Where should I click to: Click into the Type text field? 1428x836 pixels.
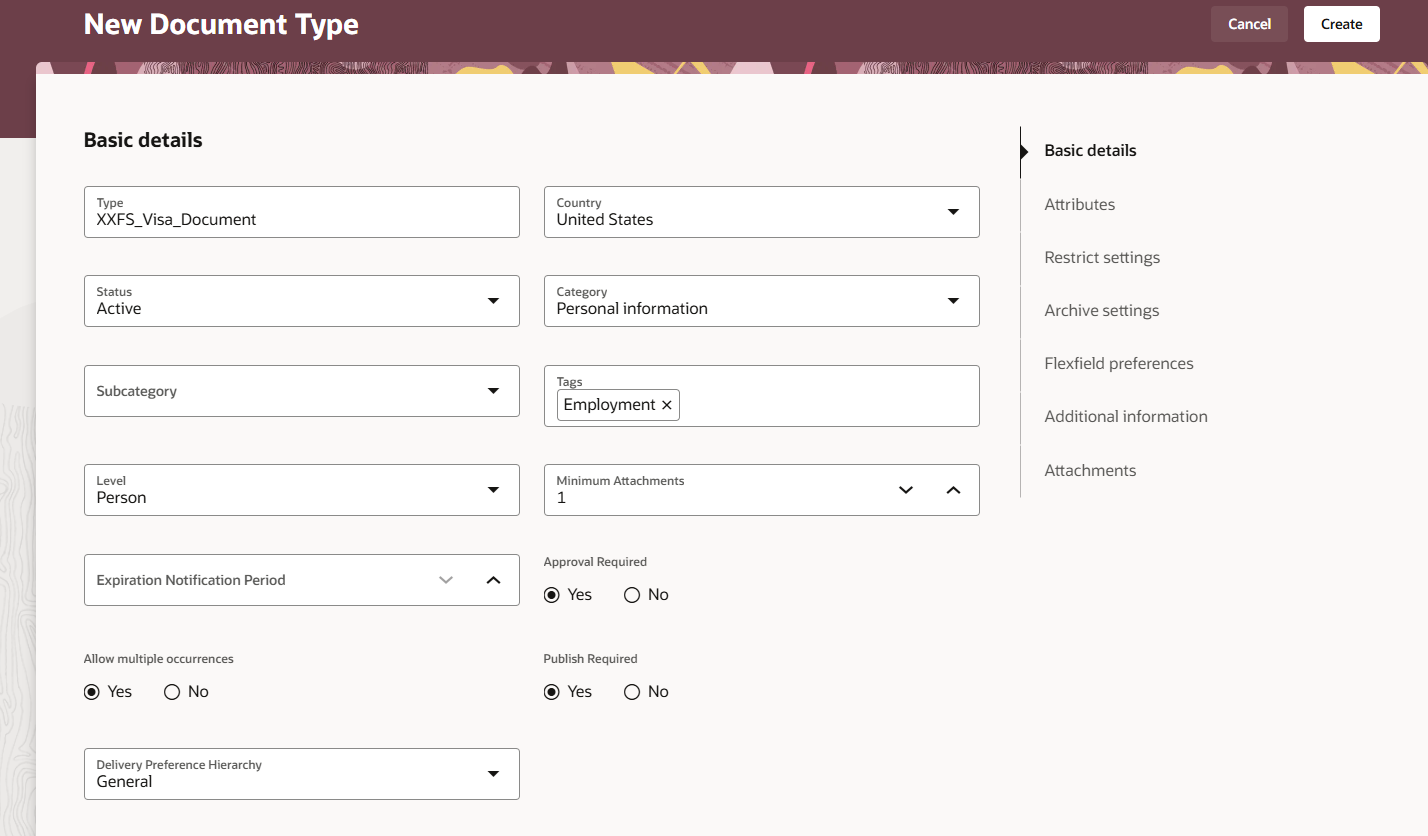[x=302, y=212]
